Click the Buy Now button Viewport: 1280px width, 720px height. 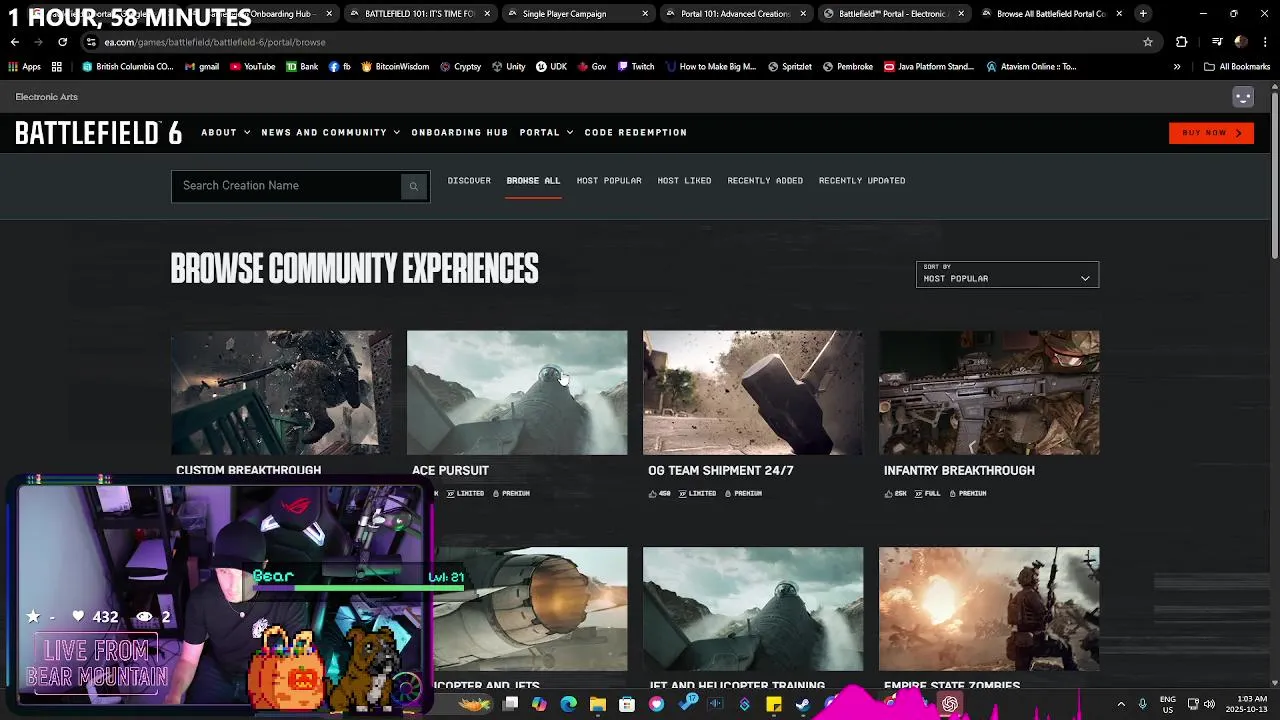point(1211,133)
